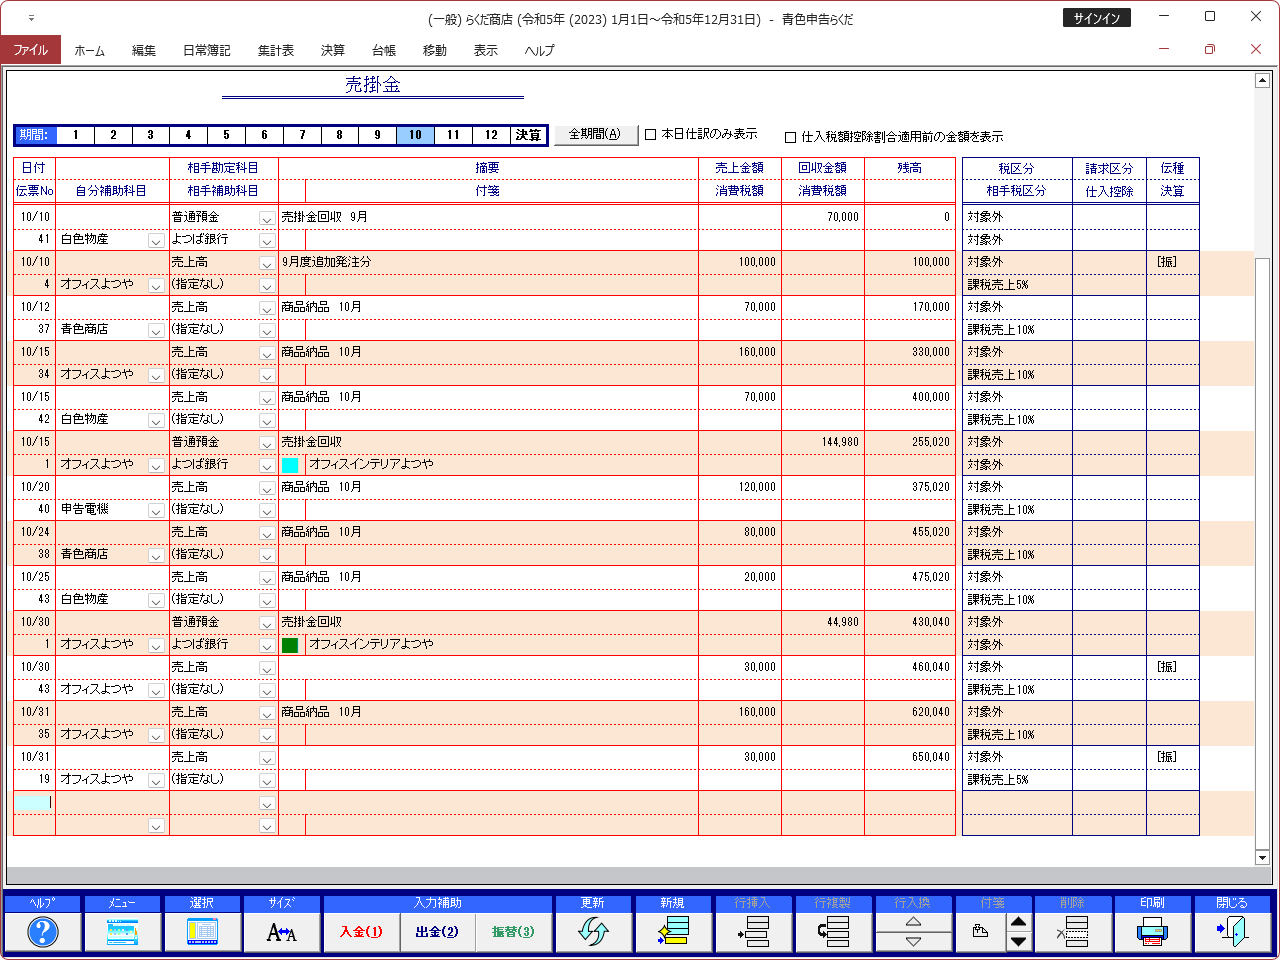Open 青色商店 dropdown in slip 37 row
Screen dimensions: 1280x960
point(156,330)
